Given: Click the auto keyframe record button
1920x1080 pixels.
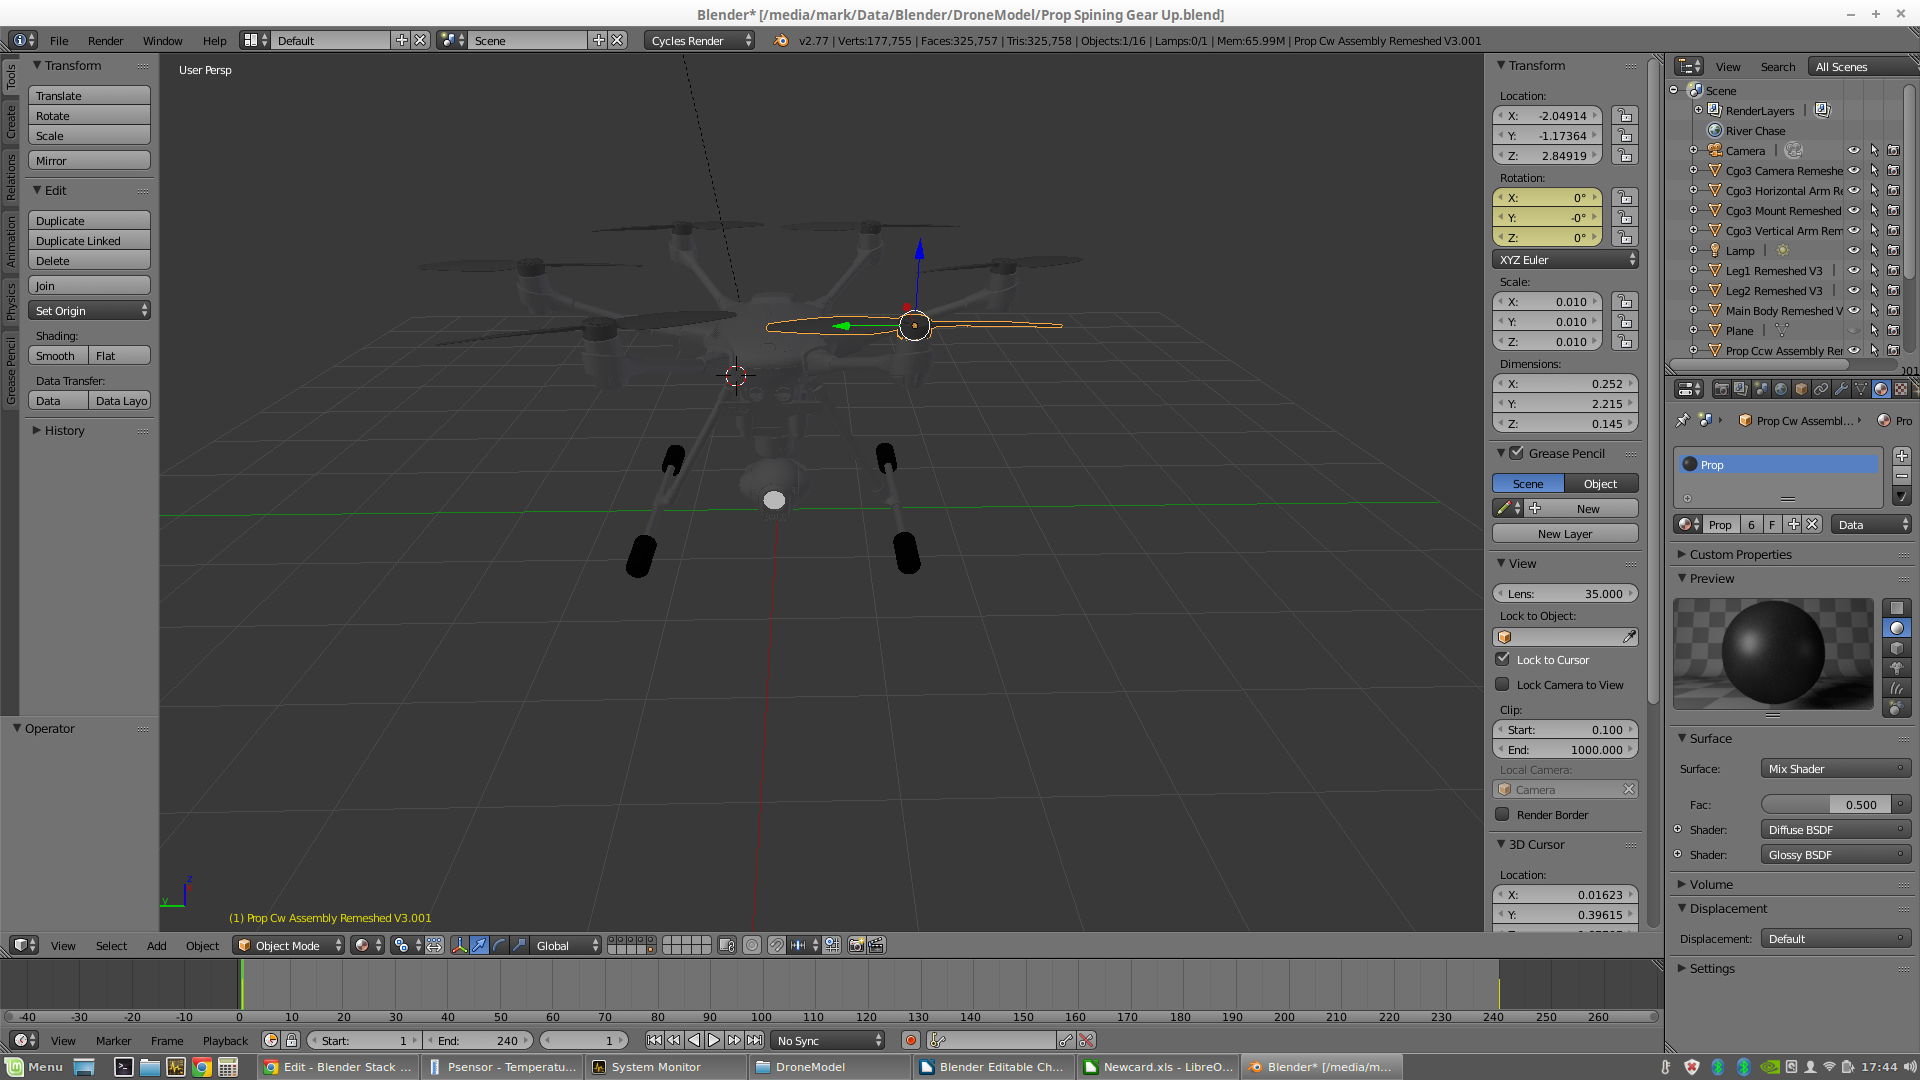Looking at the screenshot, I should point(911,1040).
